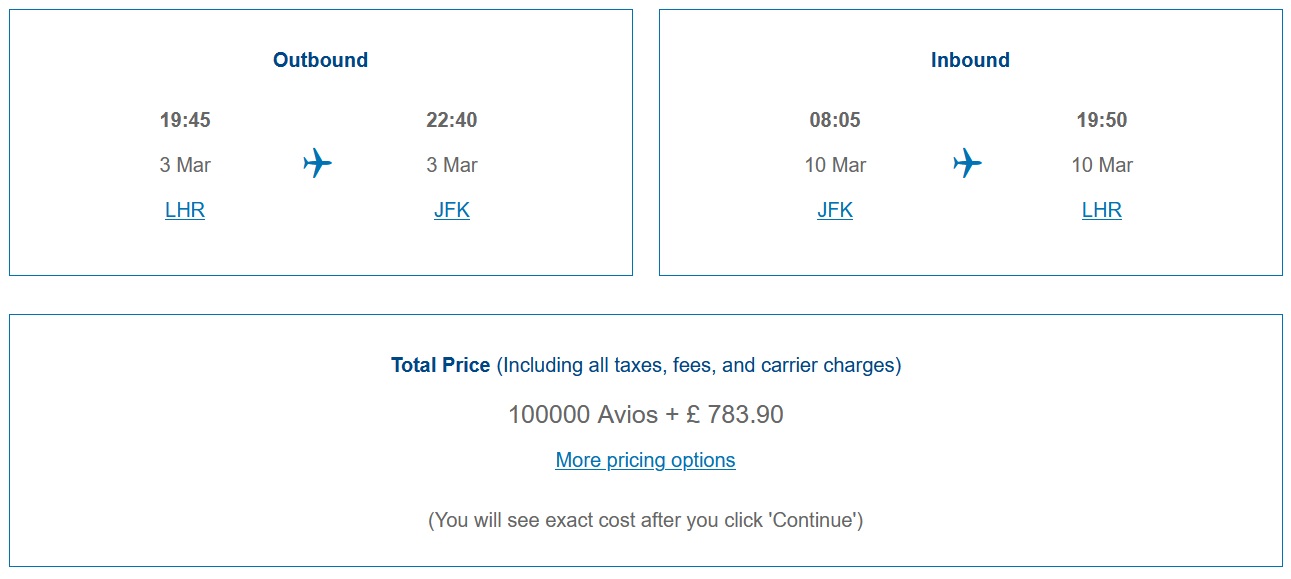Click the 10 Mar date under 08:05
This screenshot has width=1291, height=579.
pos(835,165)
